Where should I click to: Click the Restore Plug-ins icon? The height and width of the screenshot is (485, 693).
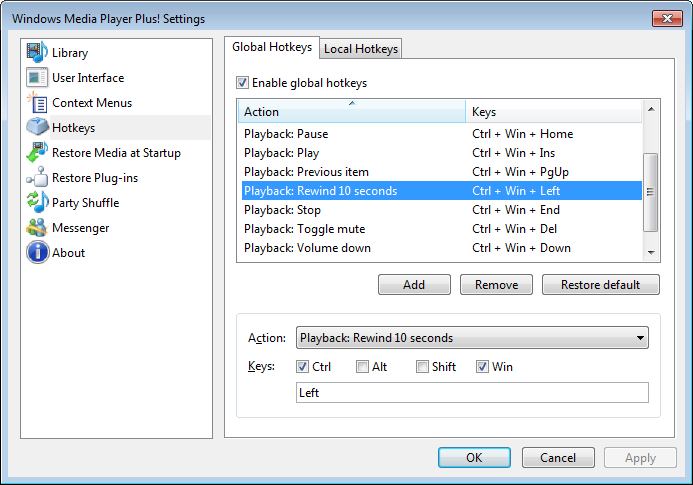click(37, 177)
